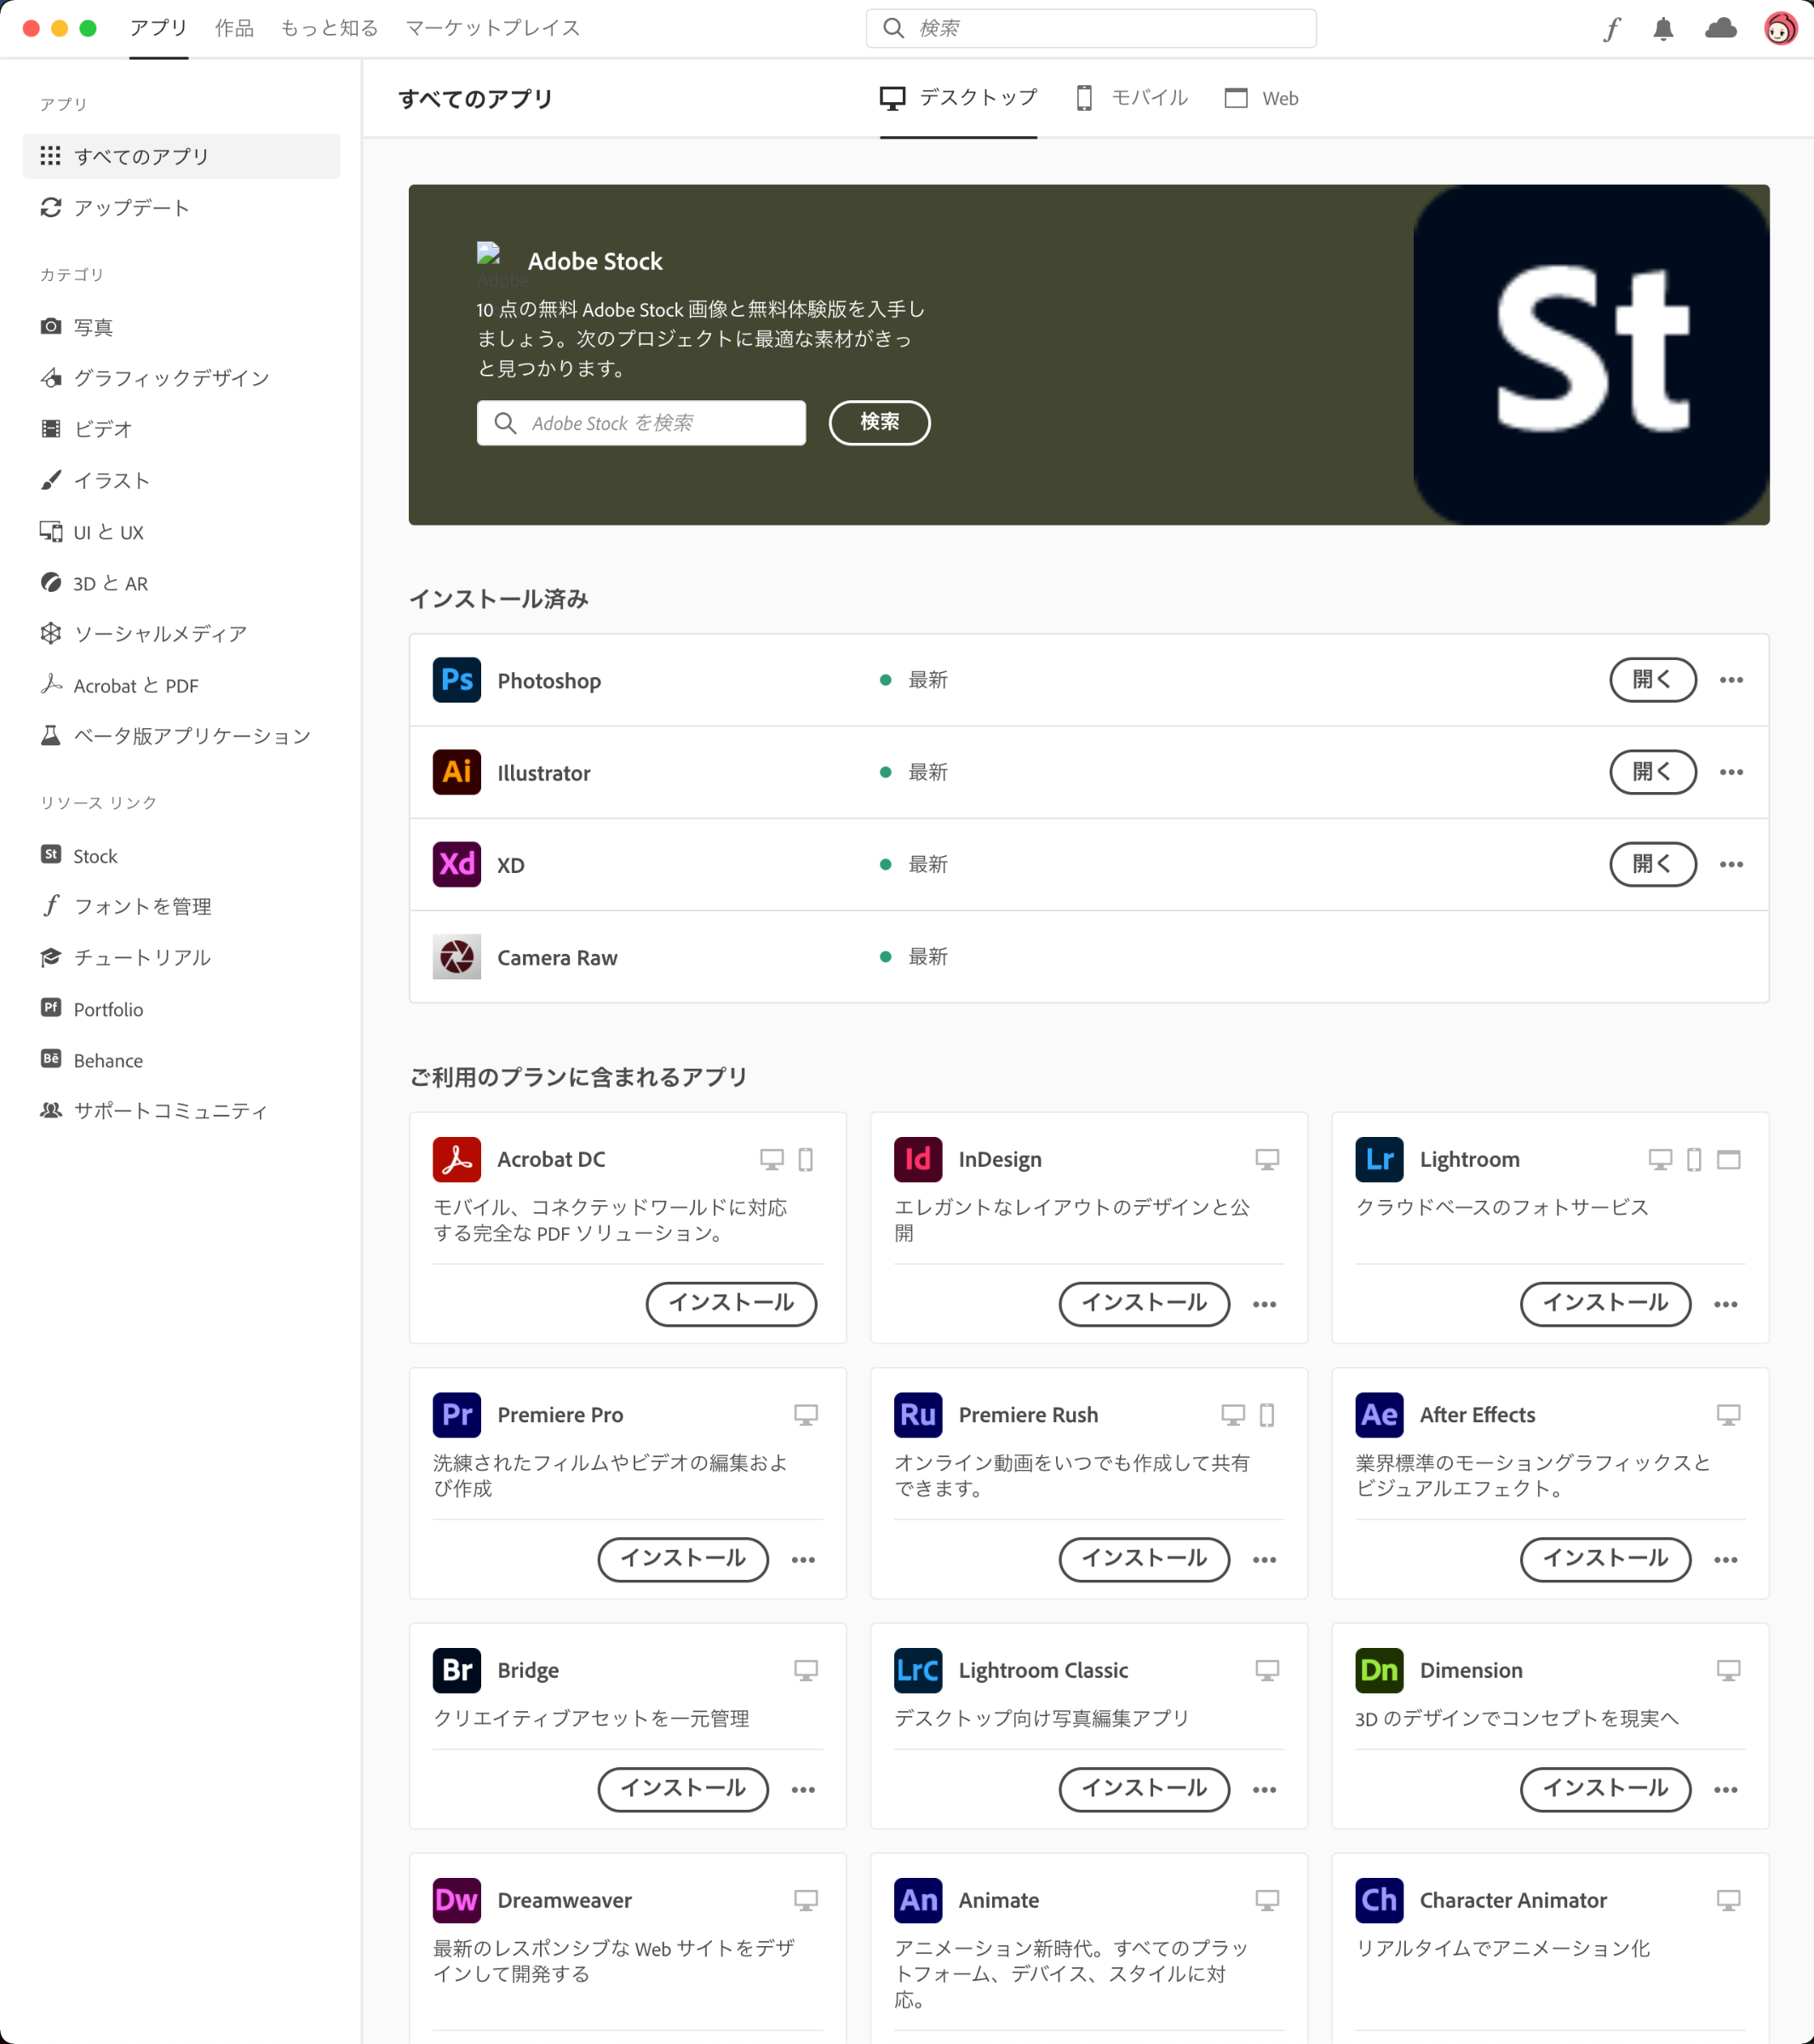Show more options for InDesign card
Viewport: 1814px width, 2044px height.
[1264, 1304]
